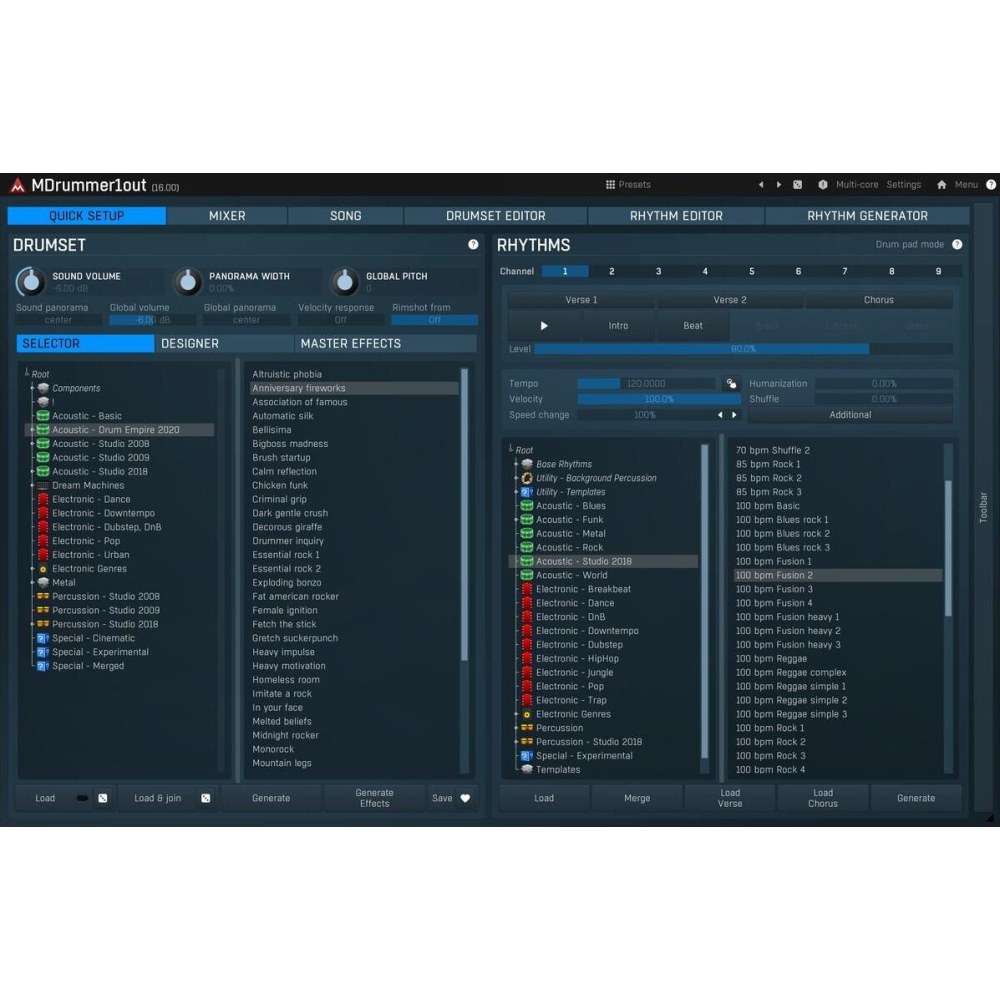Click the heart icon on Save button

coord(465,798)
